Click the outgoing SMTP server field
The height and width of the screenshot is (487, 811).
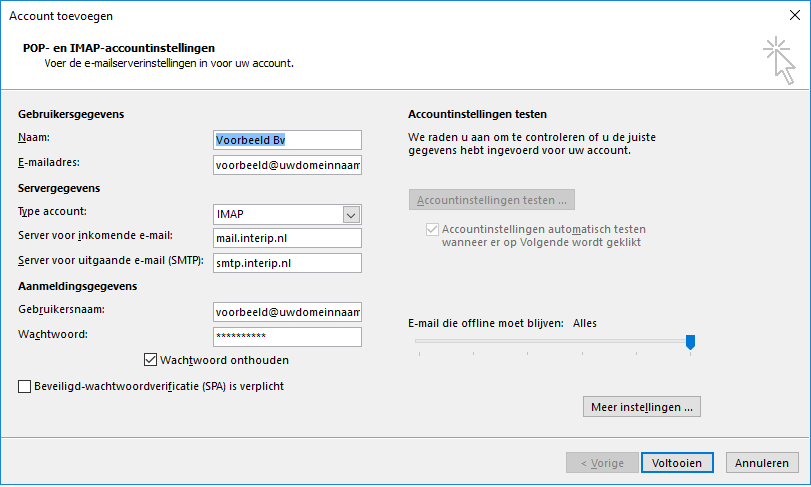287,263
